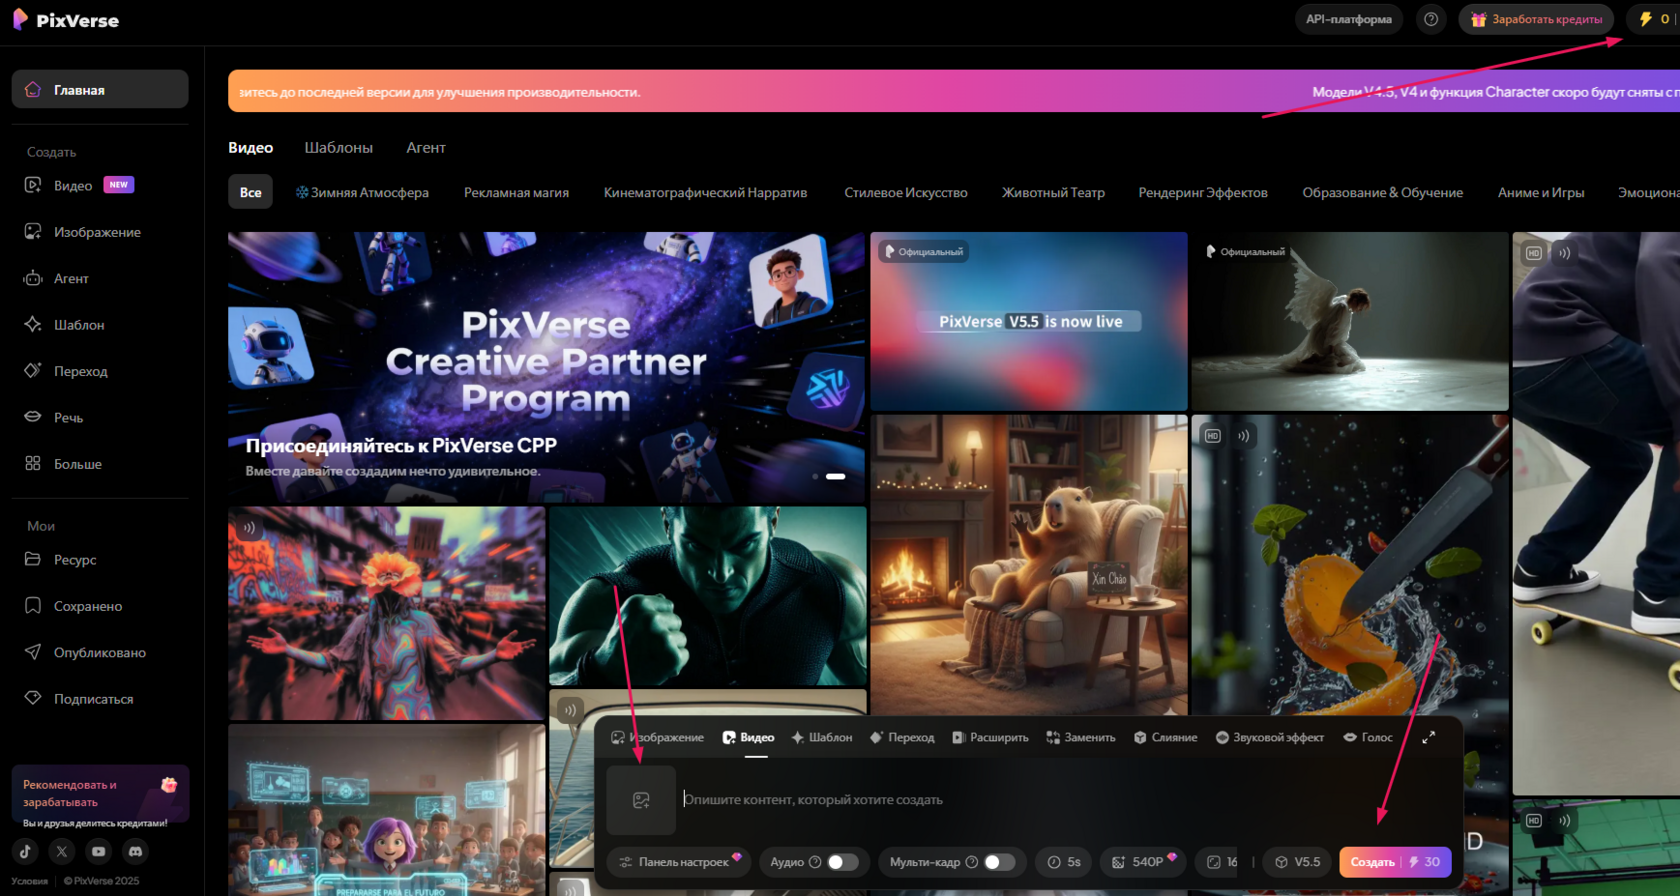The height and width of the screenshot is (896, 1680).
Task: Open the capybara by fireplace video thumbnail
Action: point(1029,565)
